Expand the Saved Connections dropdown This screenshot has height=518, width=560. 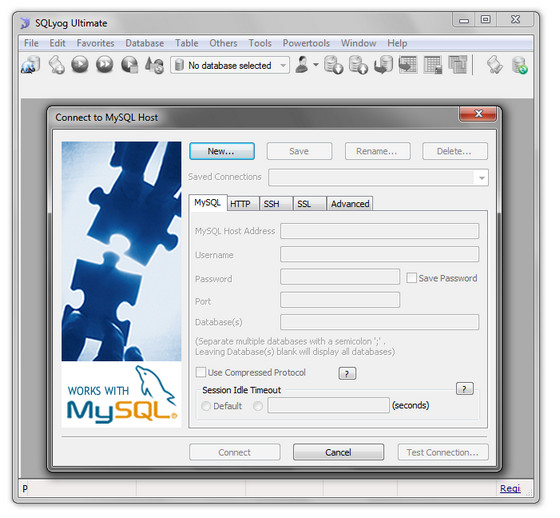click(482, 178)
